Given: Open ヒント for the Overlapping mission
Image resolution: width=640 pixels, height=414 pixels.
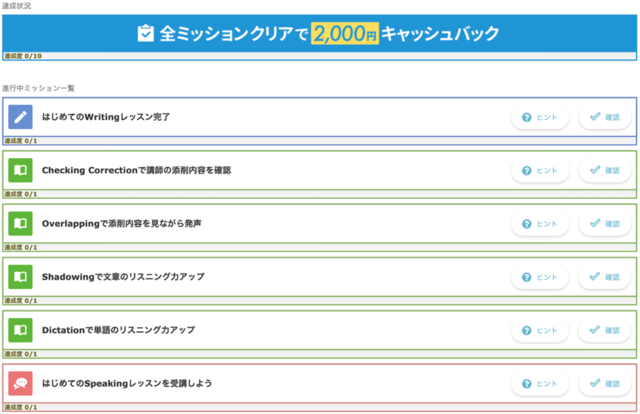Looking at the screenshot, I should (x=540, y=223).
